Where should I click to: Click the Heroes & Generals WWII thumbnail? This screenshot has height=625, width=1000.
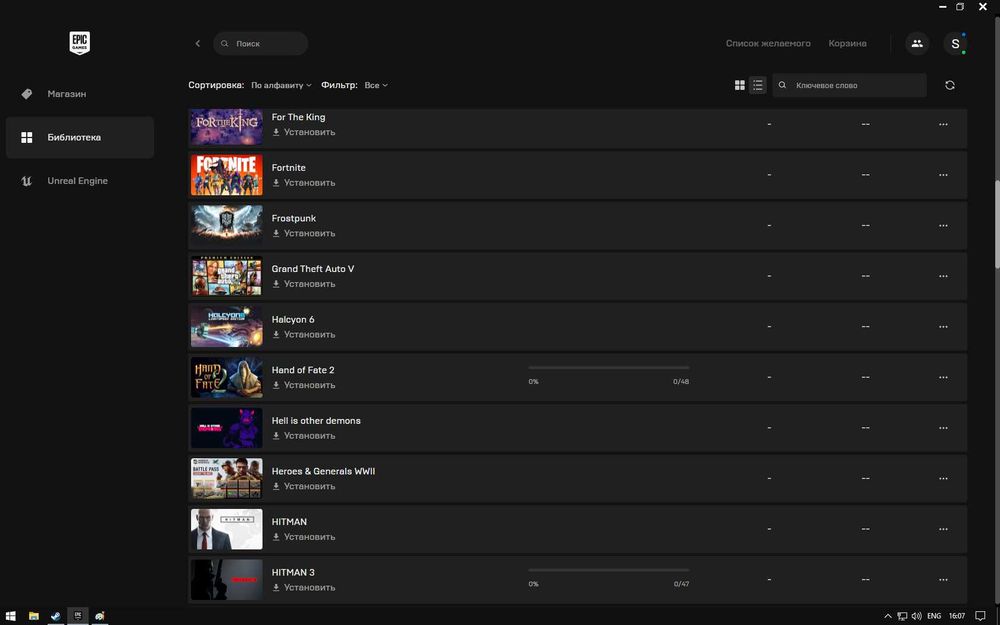pos(226,478)
